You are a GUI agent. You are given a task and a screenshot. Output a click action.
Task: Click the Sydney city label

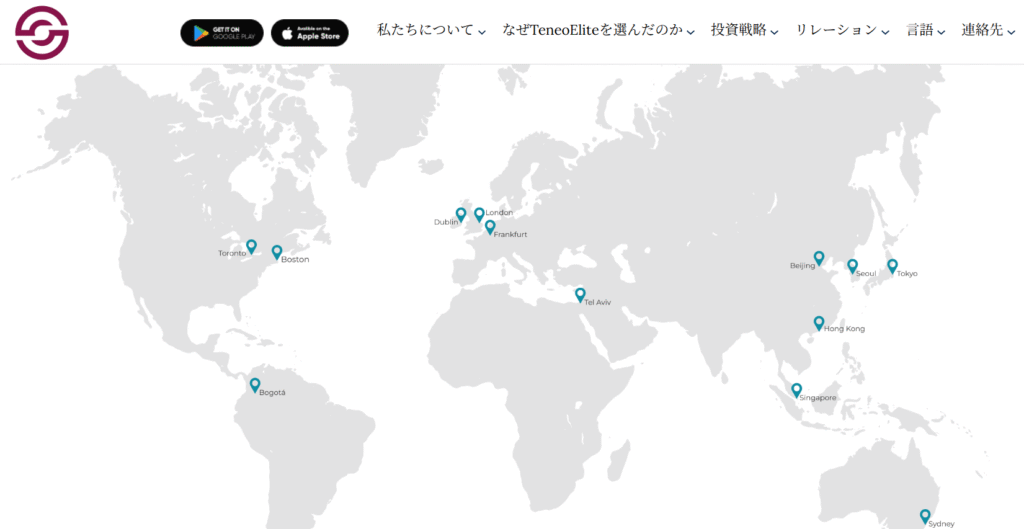(941, 524)
